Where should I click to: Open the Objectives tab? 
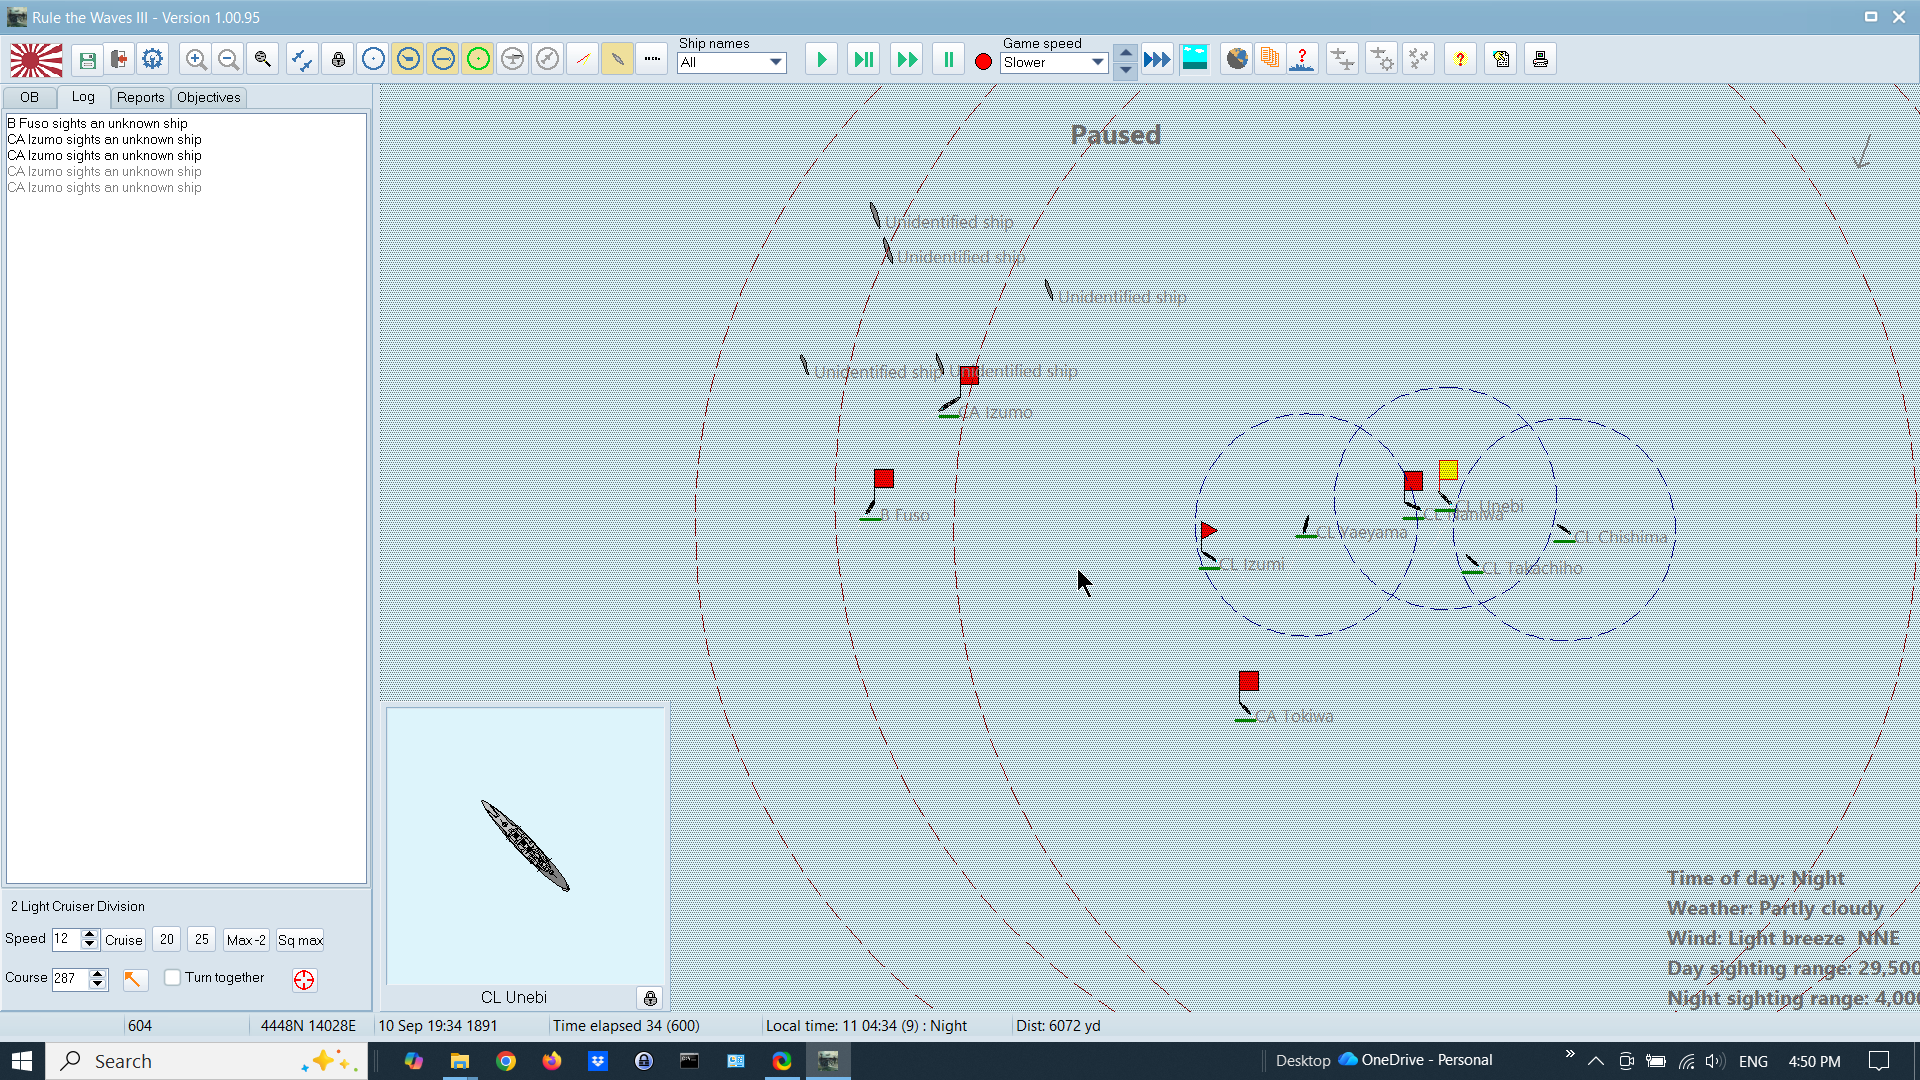pyautogui.click(x=209, y=97)
